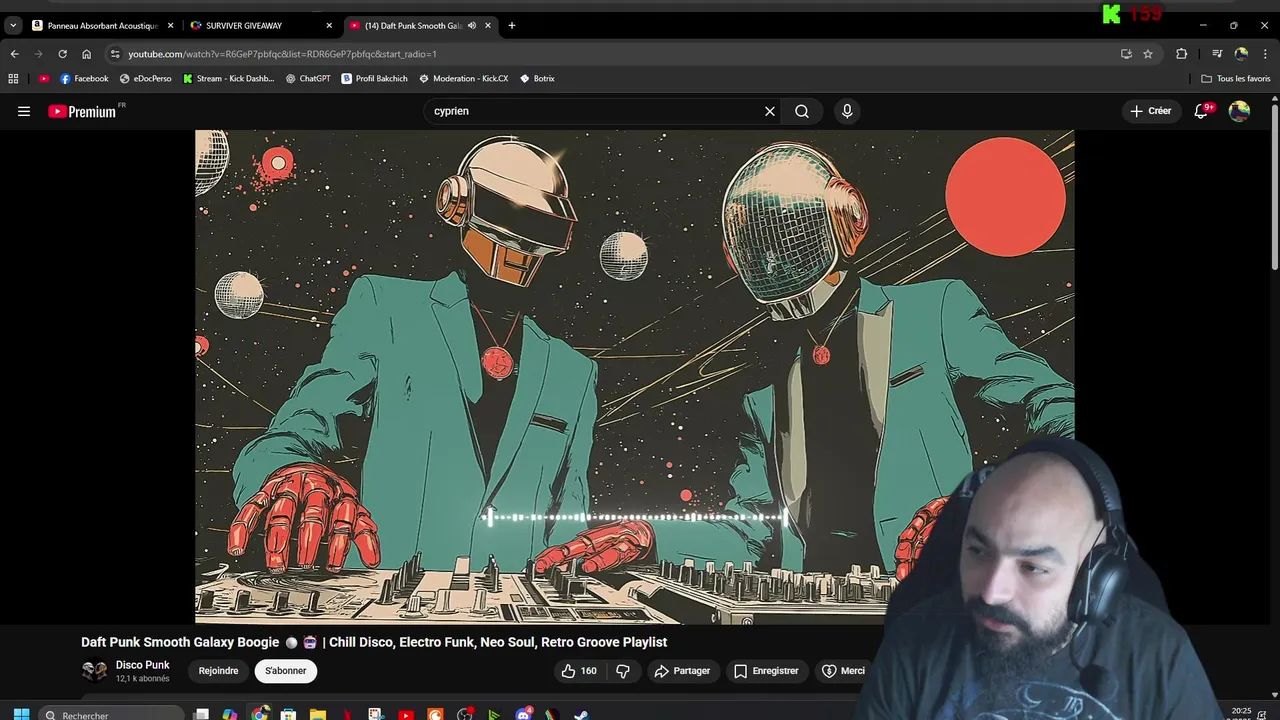Screen dimensions: 1280x720
Task: Open the YouTube guide hamburger menu
Action: 24,111
